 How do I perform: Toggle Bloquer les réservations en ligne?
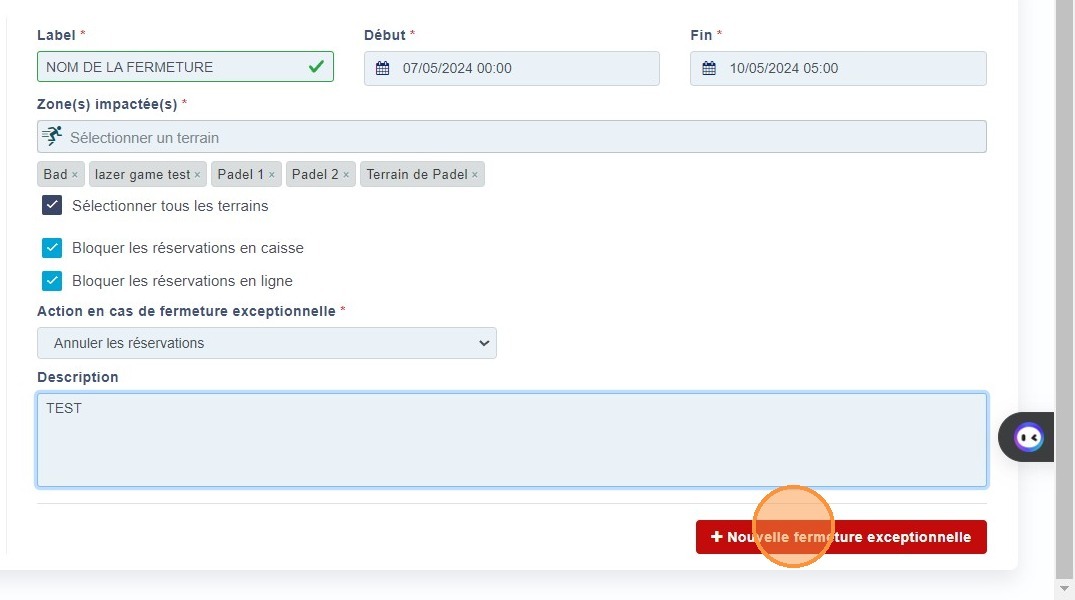pos(52,281)
